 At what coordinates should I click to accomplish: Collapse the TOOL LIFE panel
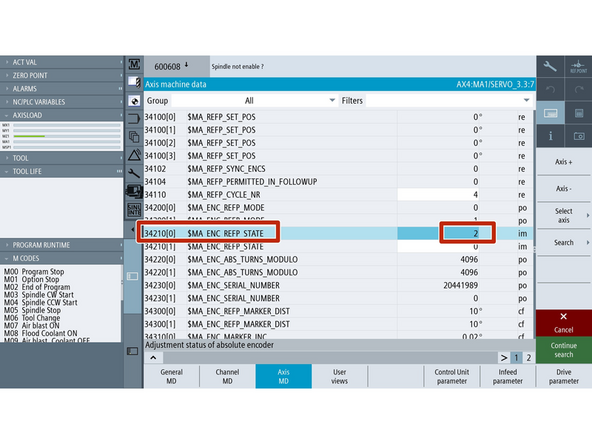click(x=61, y=171)
